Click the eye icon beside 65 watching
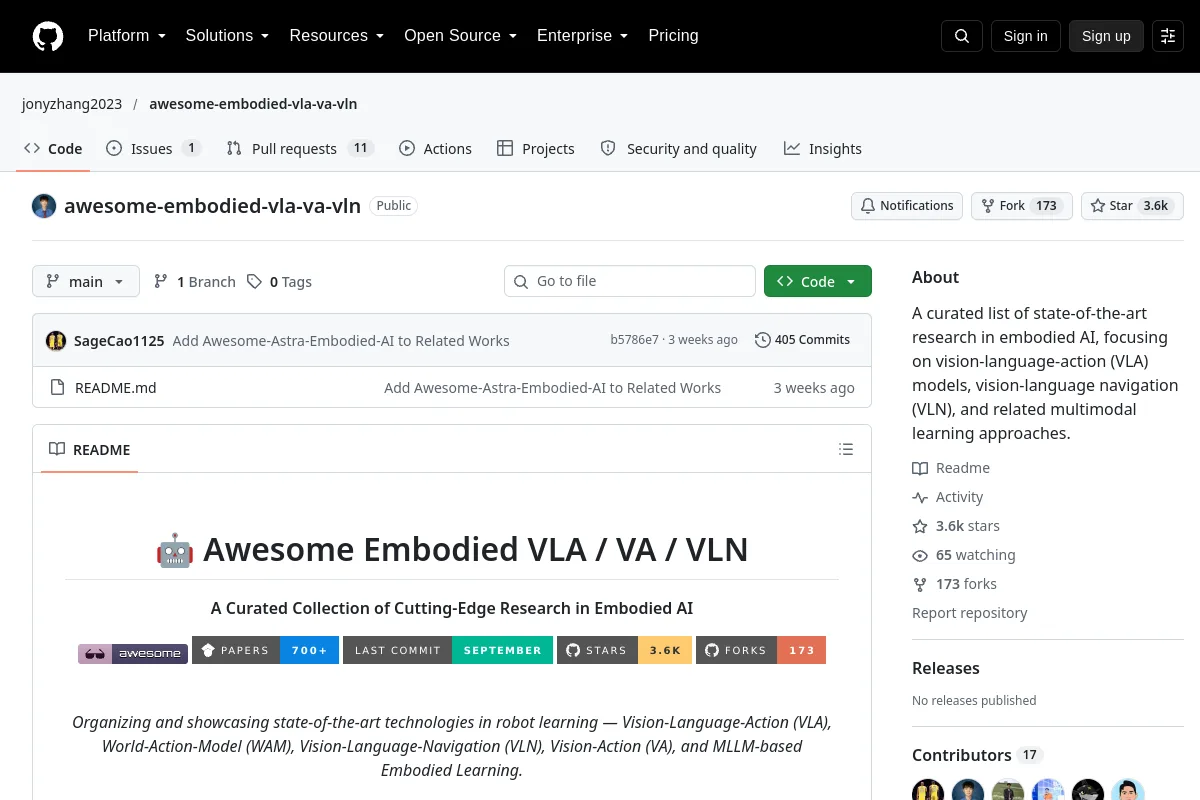Image resolution: width=1200 pixels, height=800 pixels. [x=920, y=555]
